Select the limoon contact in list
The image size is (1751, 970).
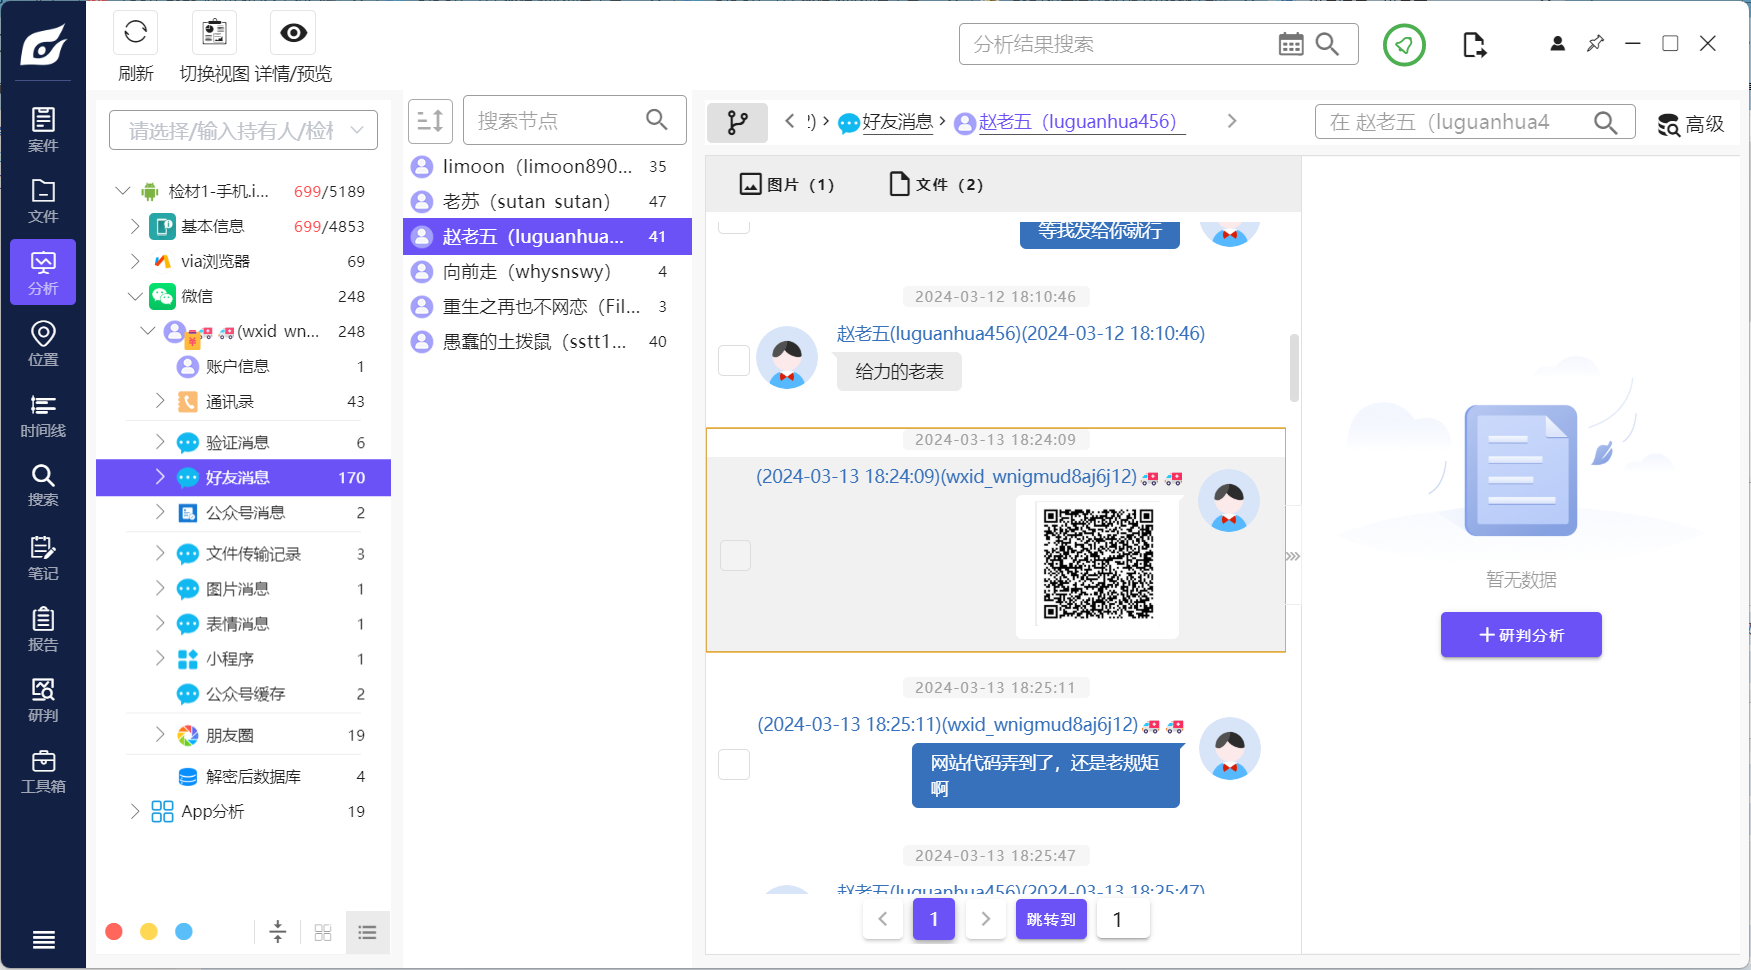point(547,166)
